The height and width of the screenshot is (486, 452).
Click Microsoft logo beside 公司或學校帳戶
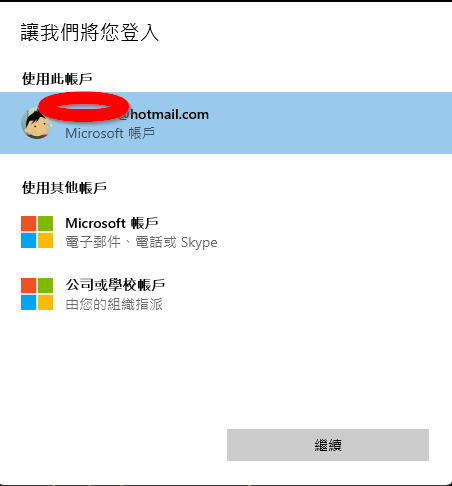pyautogui.click(x=37, y=294)
